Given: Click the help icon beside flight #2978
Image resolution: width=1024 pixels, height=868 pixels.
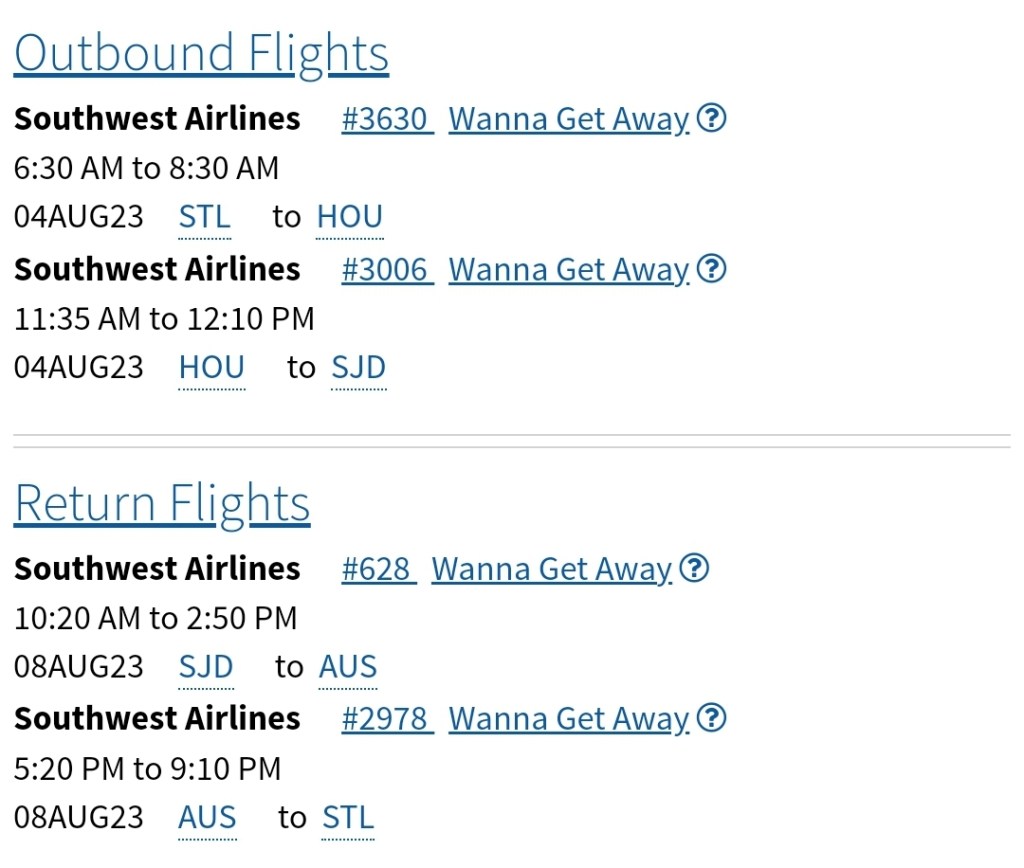Looking at the screenshot, I should tap(711, 718).
